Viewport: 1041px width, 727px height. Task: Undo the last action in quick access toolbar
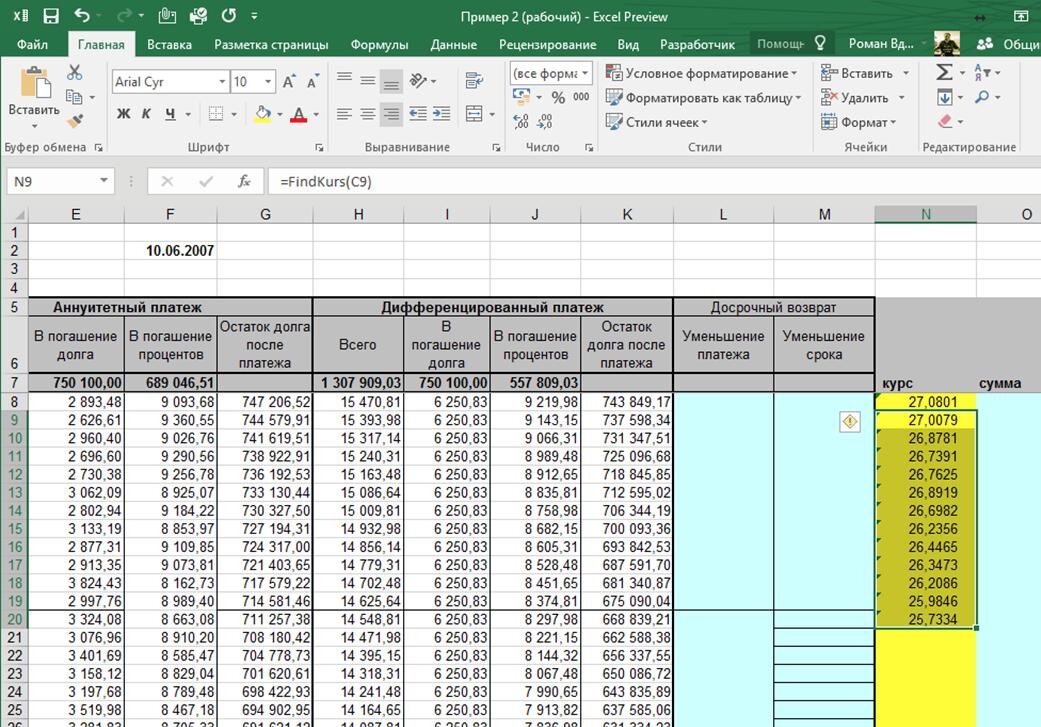(82, 15)
